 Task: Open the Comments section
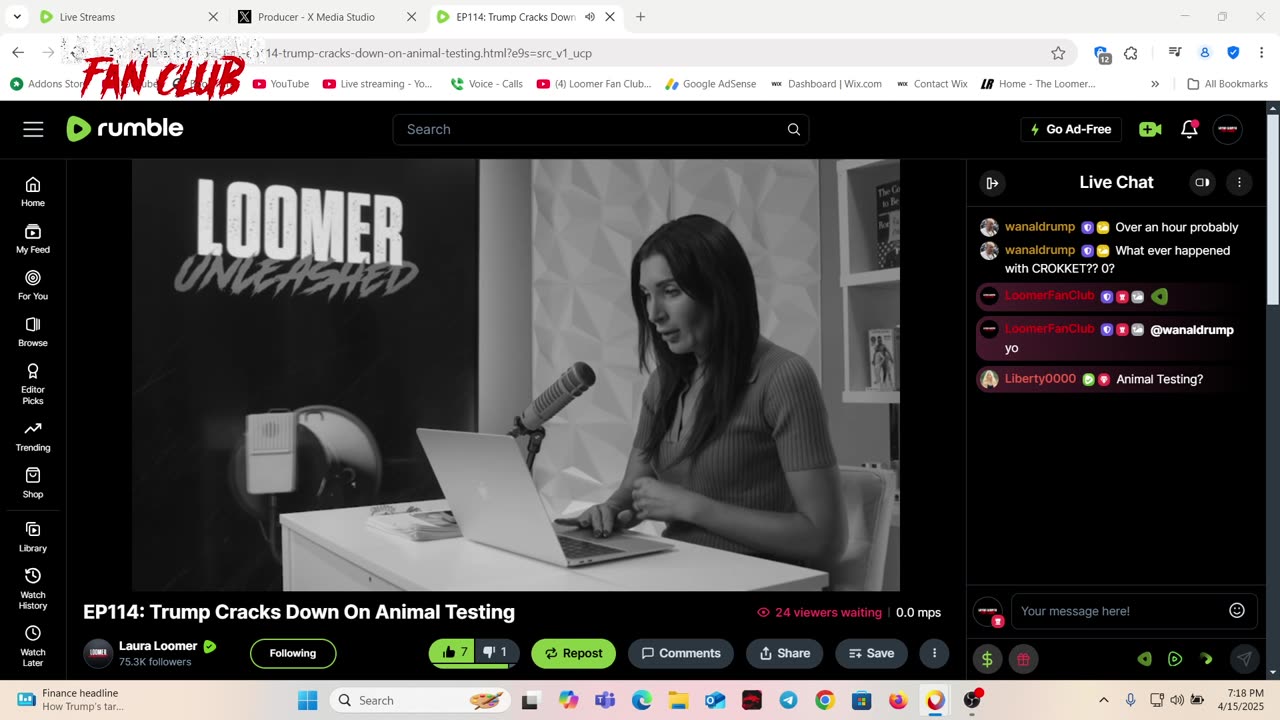[681, 653]
